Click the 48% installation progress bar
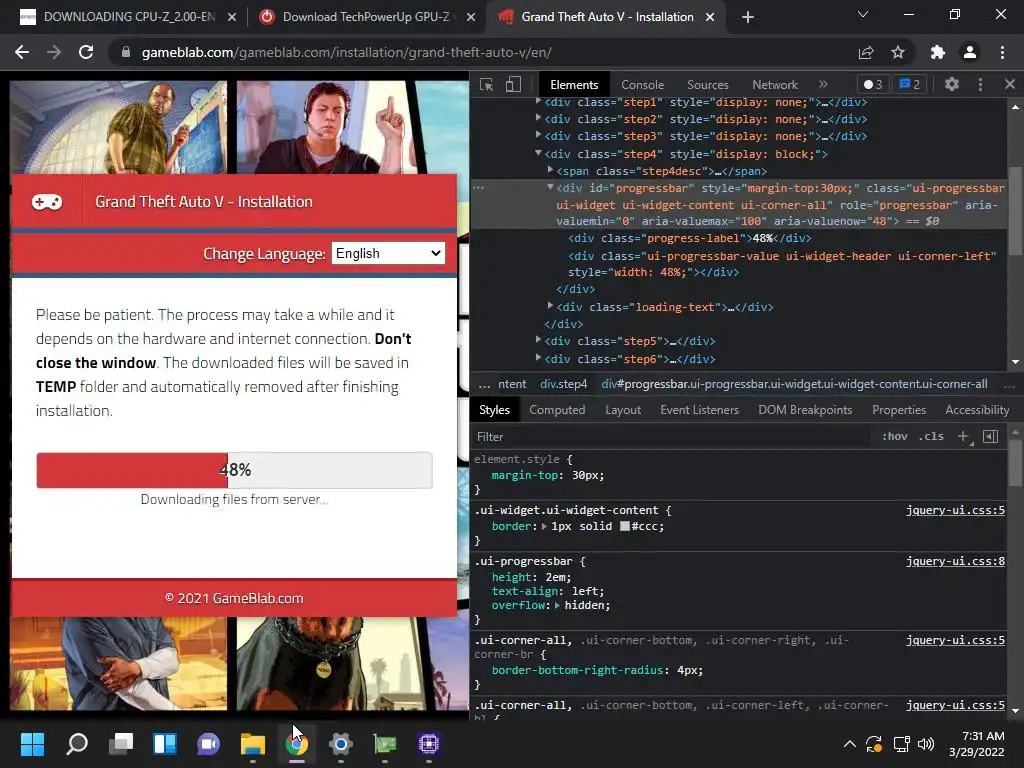1024x768 pixels. tap(234, 470)
